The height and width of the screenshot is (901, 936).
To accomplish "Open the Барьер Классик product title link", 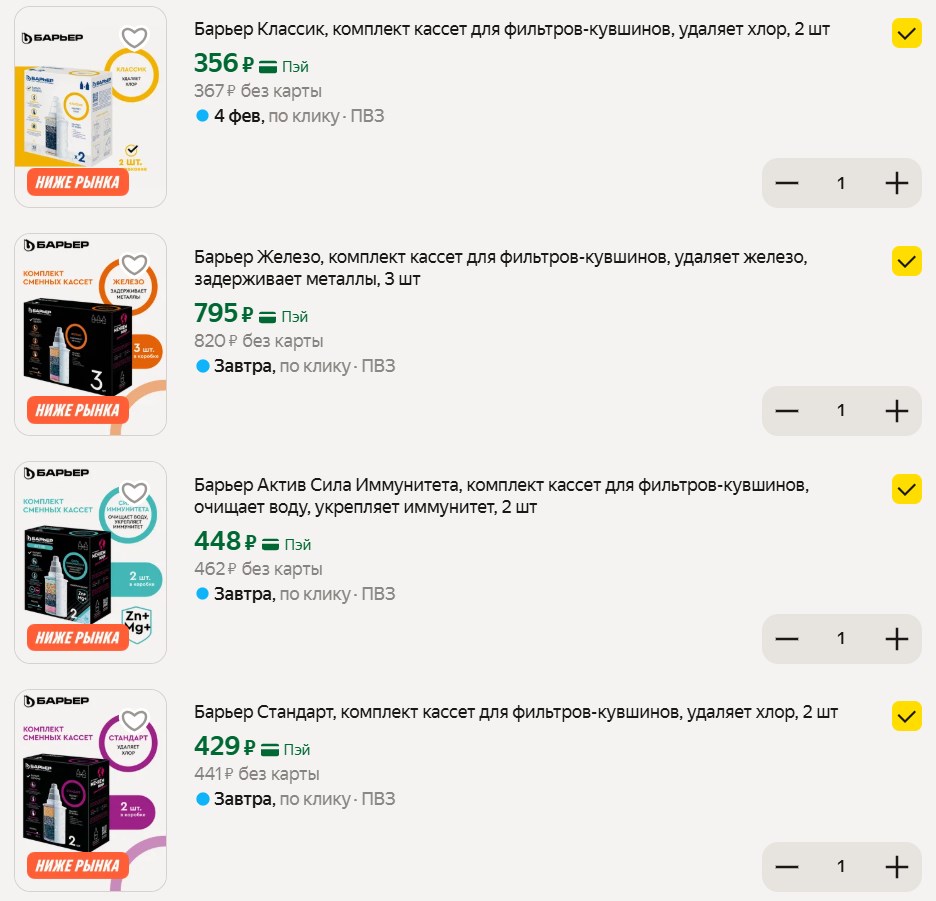I will [x=512, y=30].
